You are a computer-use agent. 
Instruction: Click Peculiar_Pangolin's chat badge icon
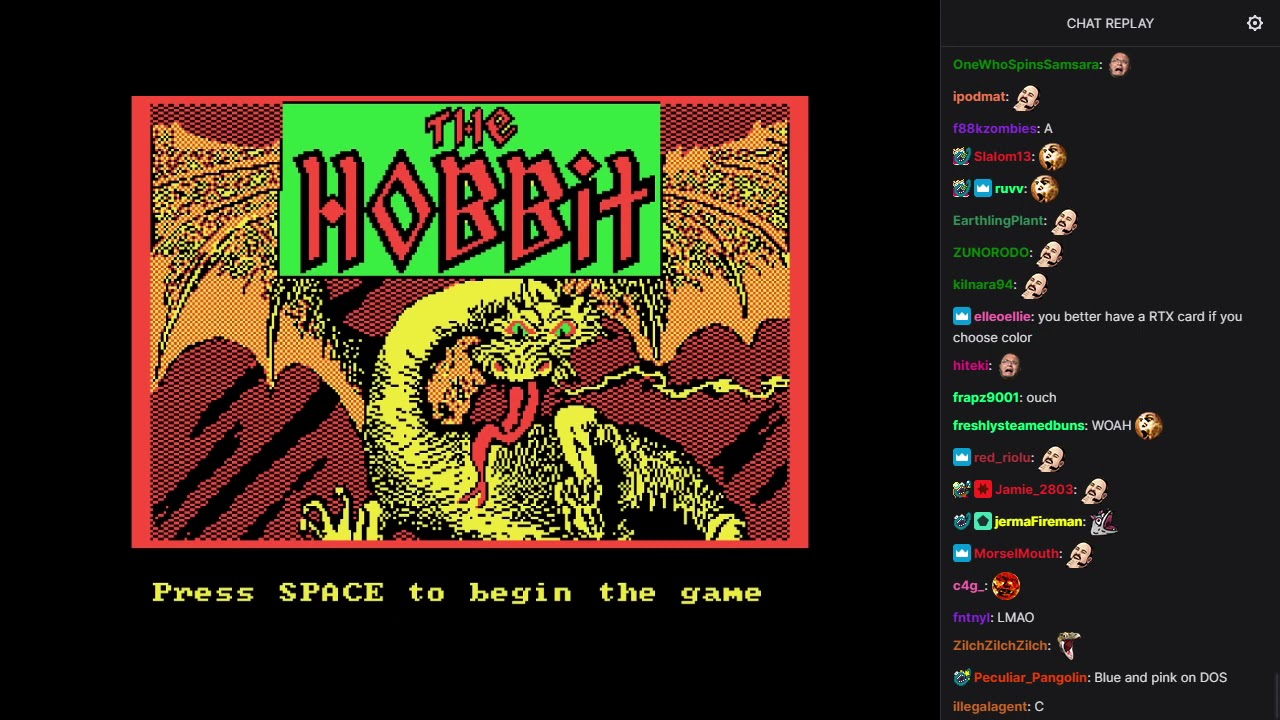coord(961,677)
